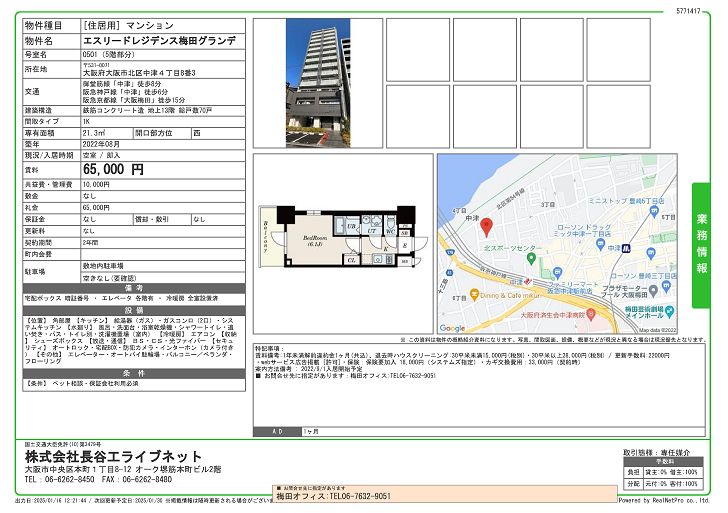
Task: Click the 阪急京都線「大阪梅田」徒歩15分 line
Action: (134, 100)
